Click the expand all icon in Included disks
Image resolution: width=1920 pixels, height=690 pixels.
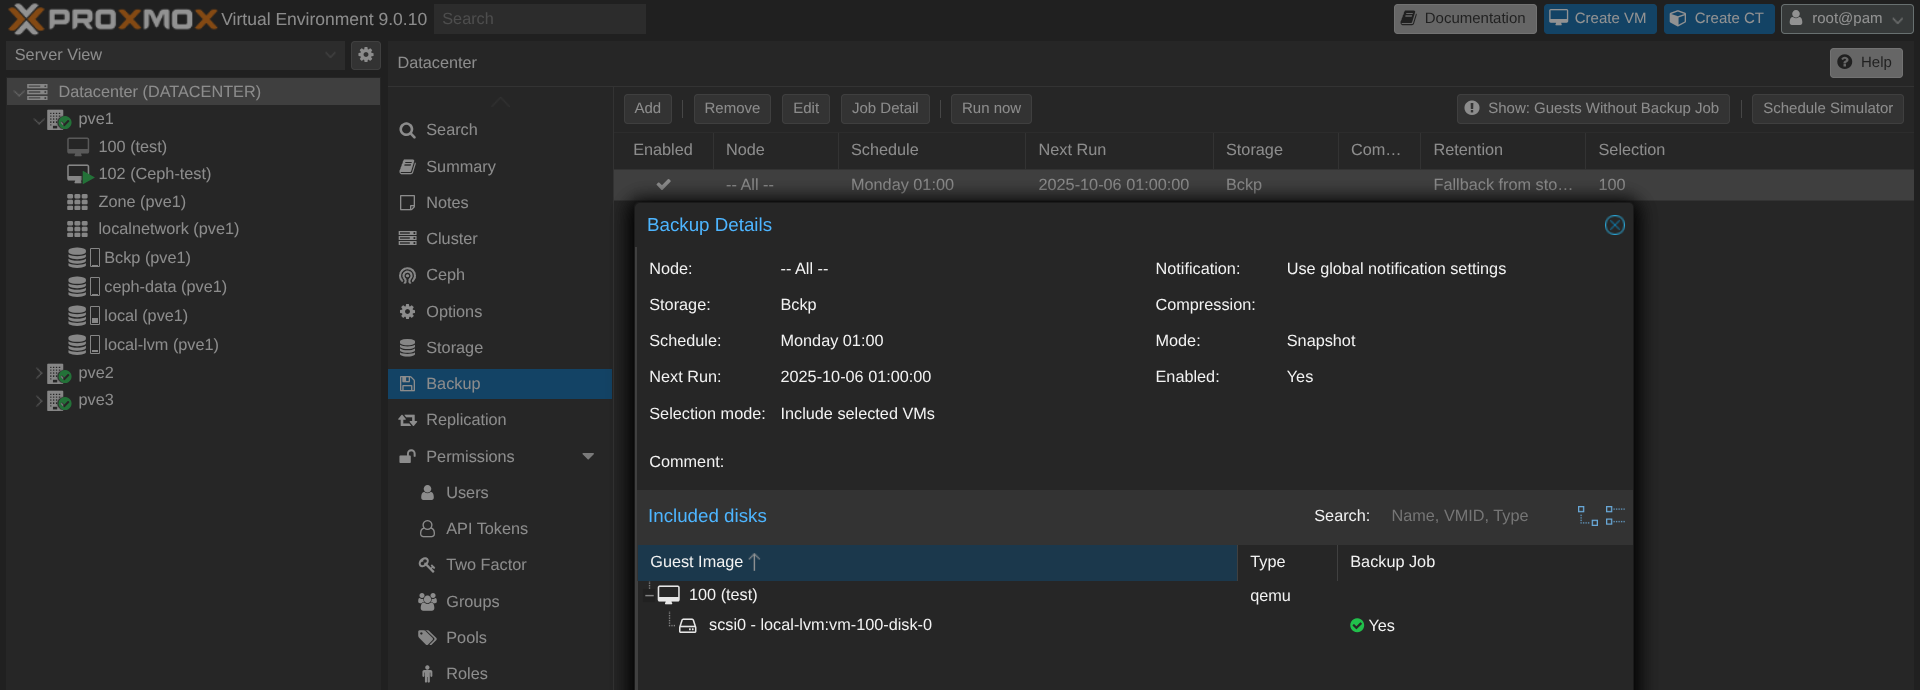pyautogui.click(x=1587, y=516)
